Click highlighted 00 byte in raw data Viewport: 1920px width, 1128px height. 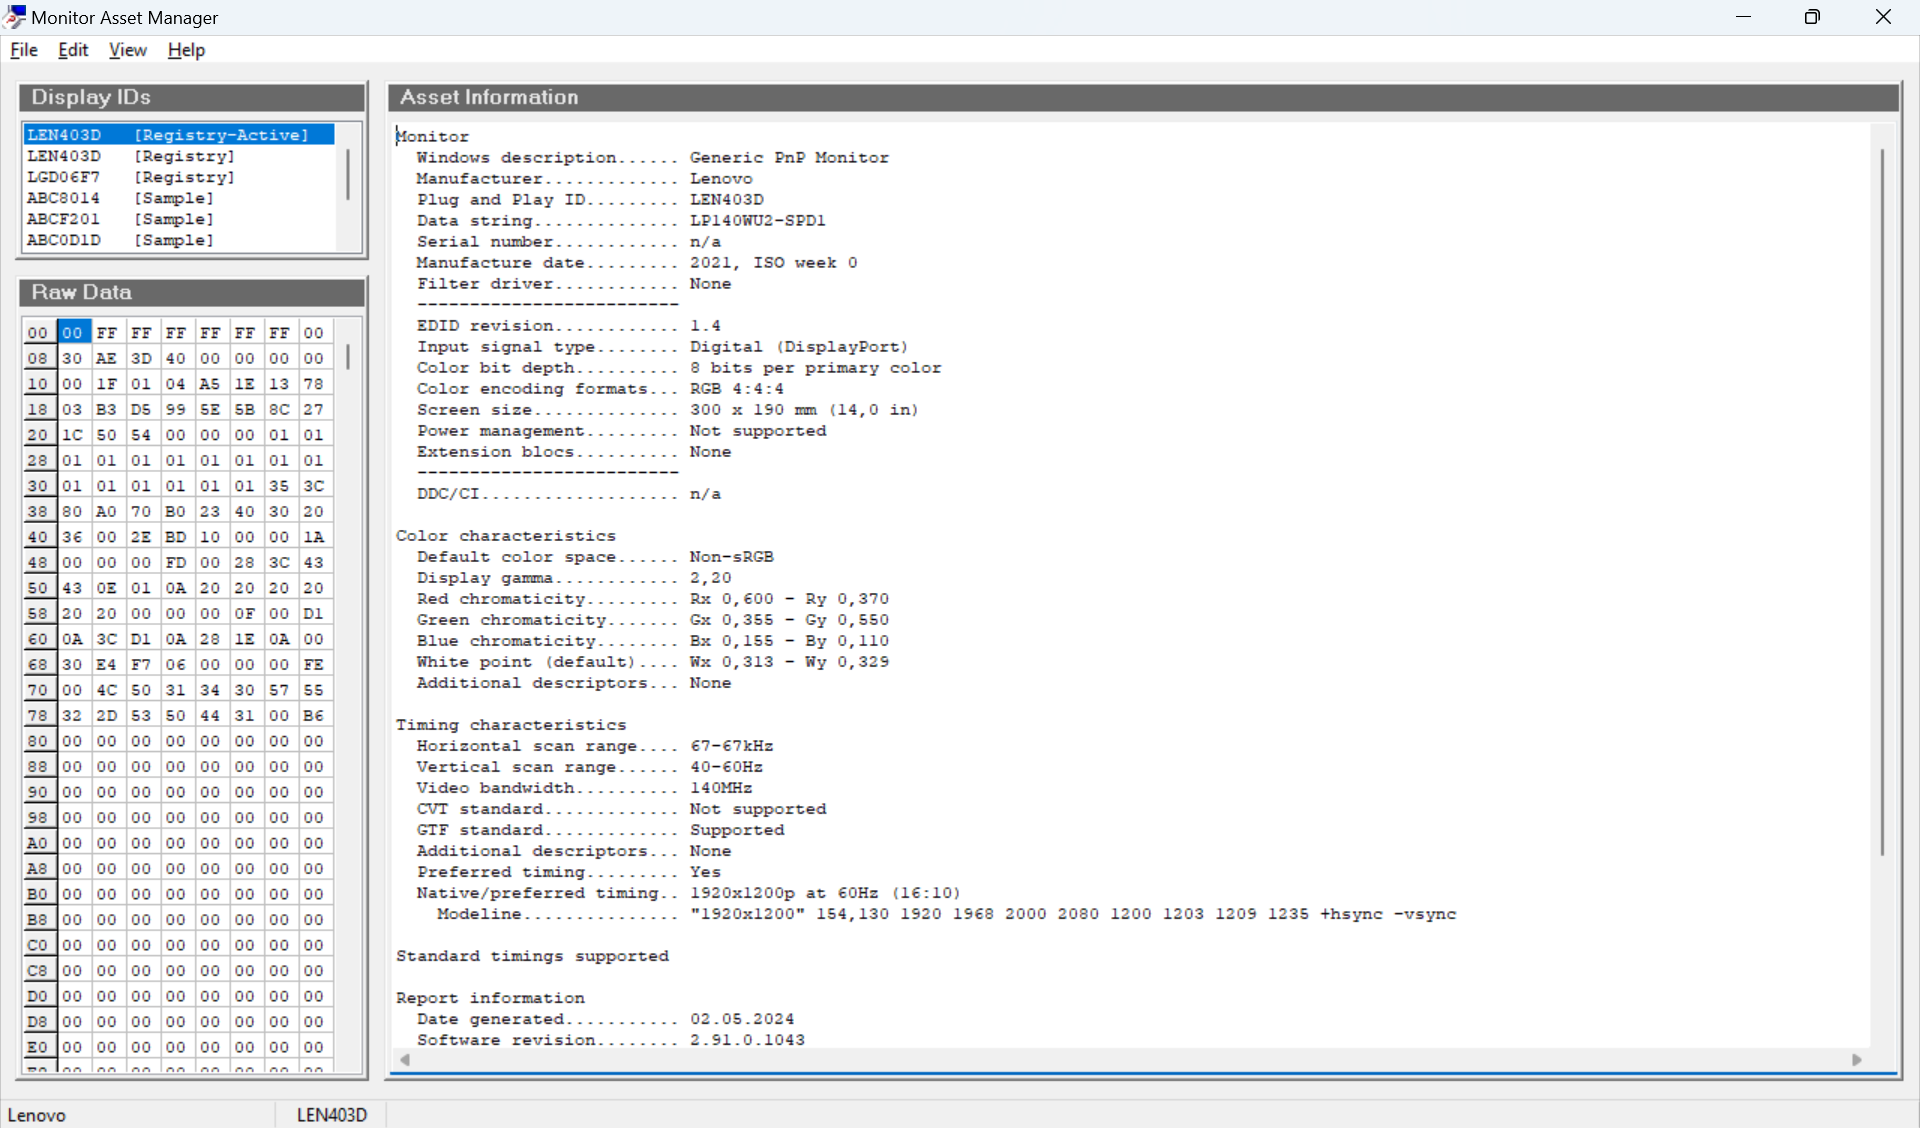(72, 333)
